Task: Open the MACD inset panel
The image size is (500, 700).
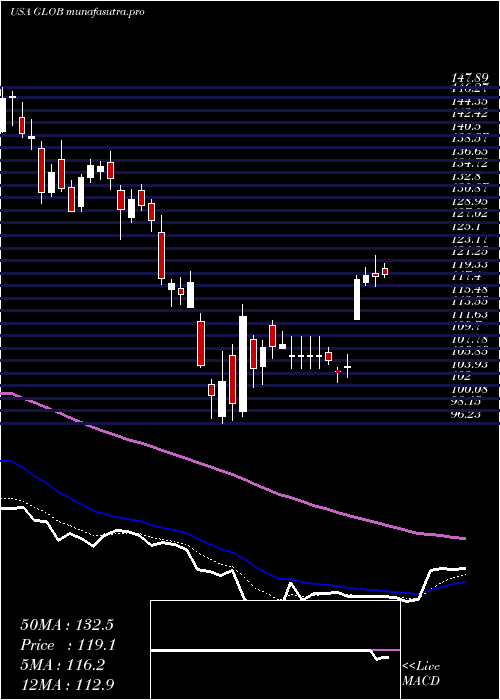Action: 275,650
